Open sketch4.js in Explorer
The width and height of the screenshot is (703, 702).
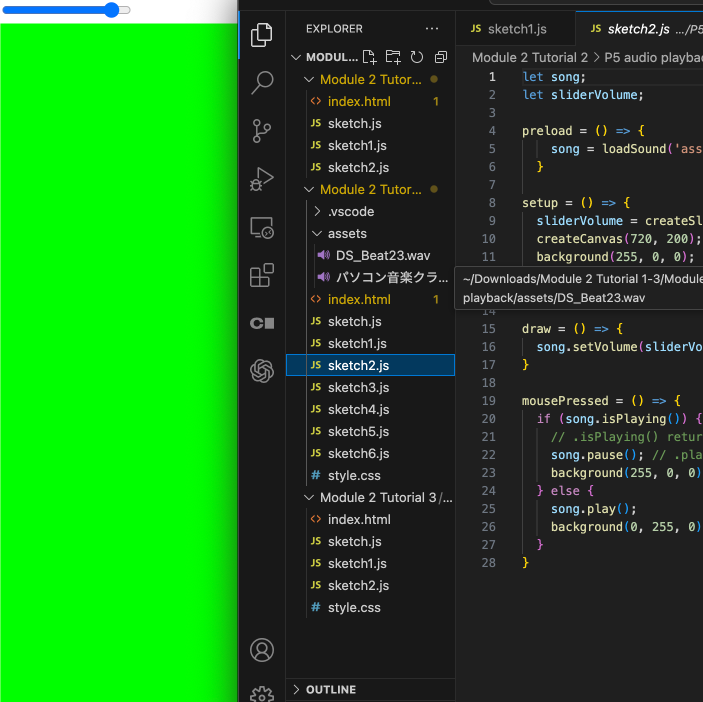click(x=370, y=409)
